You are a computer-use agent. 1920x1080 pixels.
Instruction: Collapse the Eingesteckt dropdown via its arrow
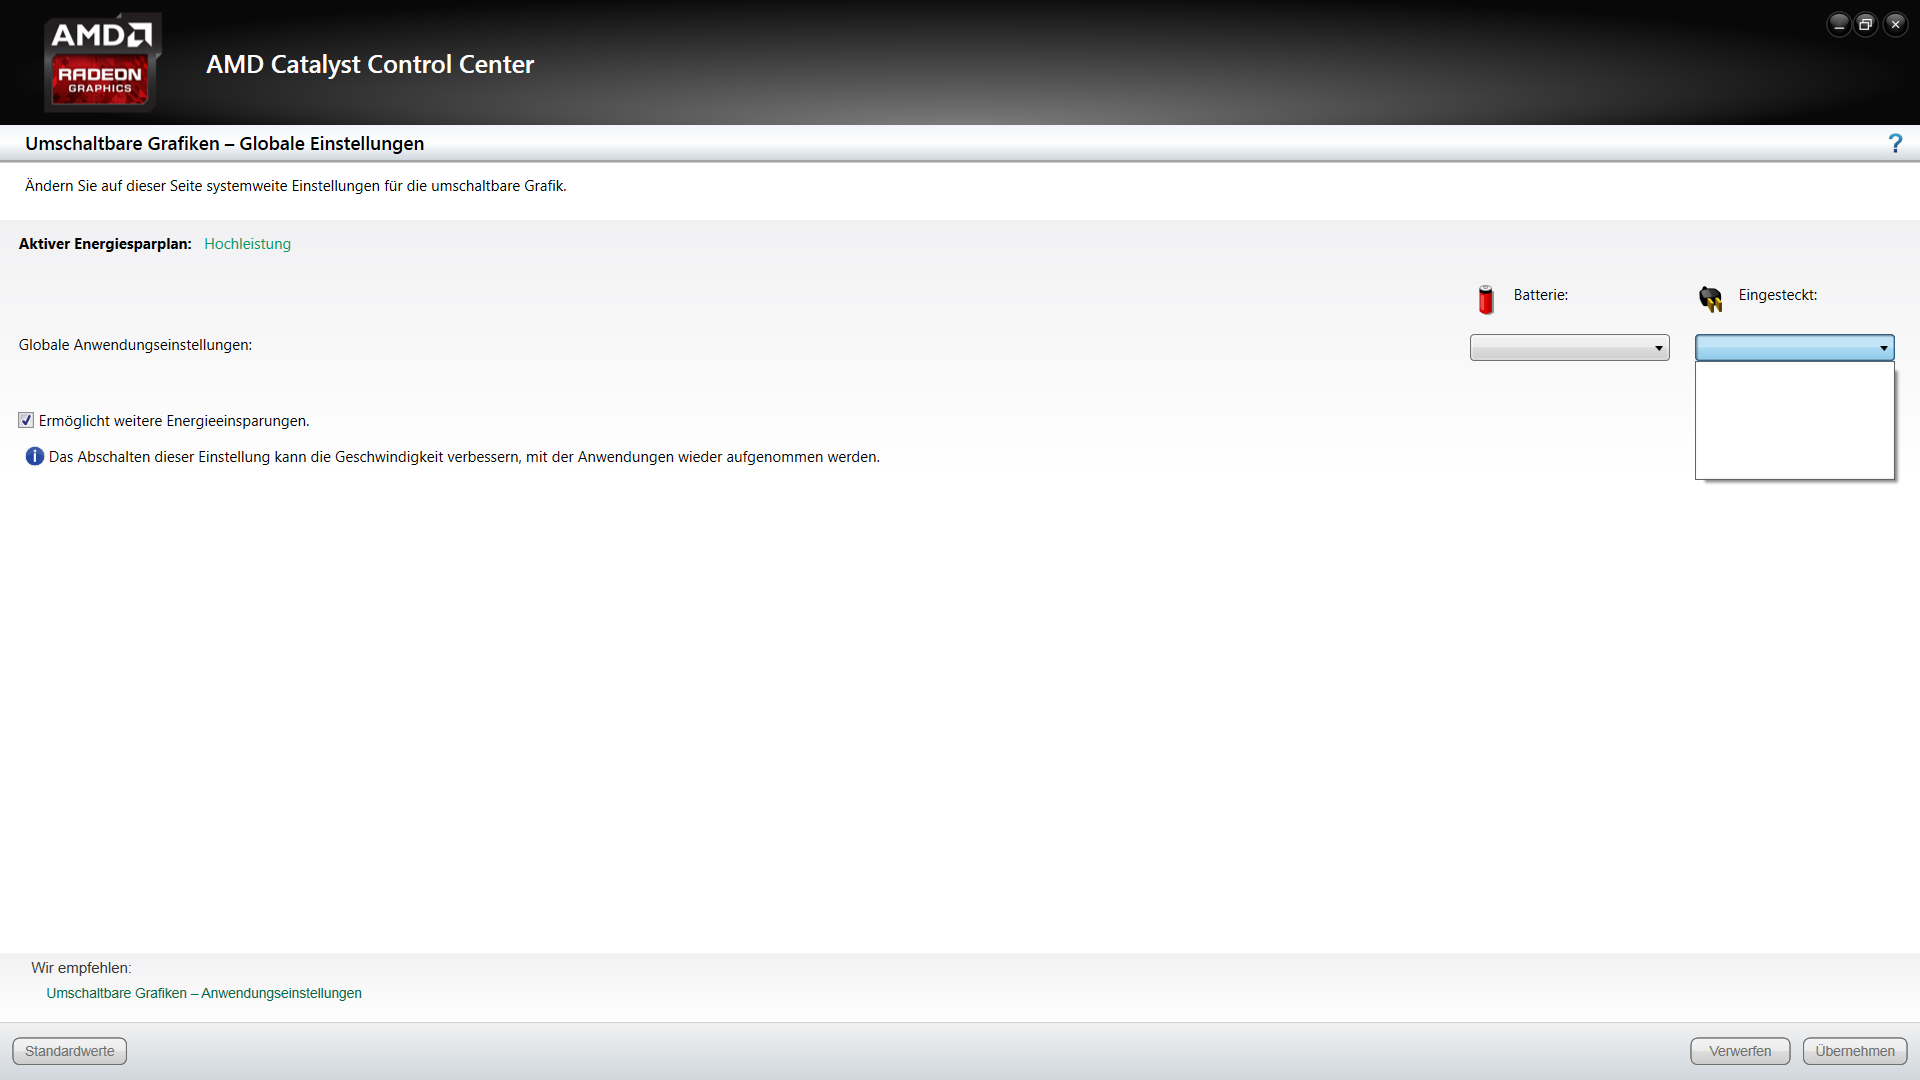[x=1883, y=348]
